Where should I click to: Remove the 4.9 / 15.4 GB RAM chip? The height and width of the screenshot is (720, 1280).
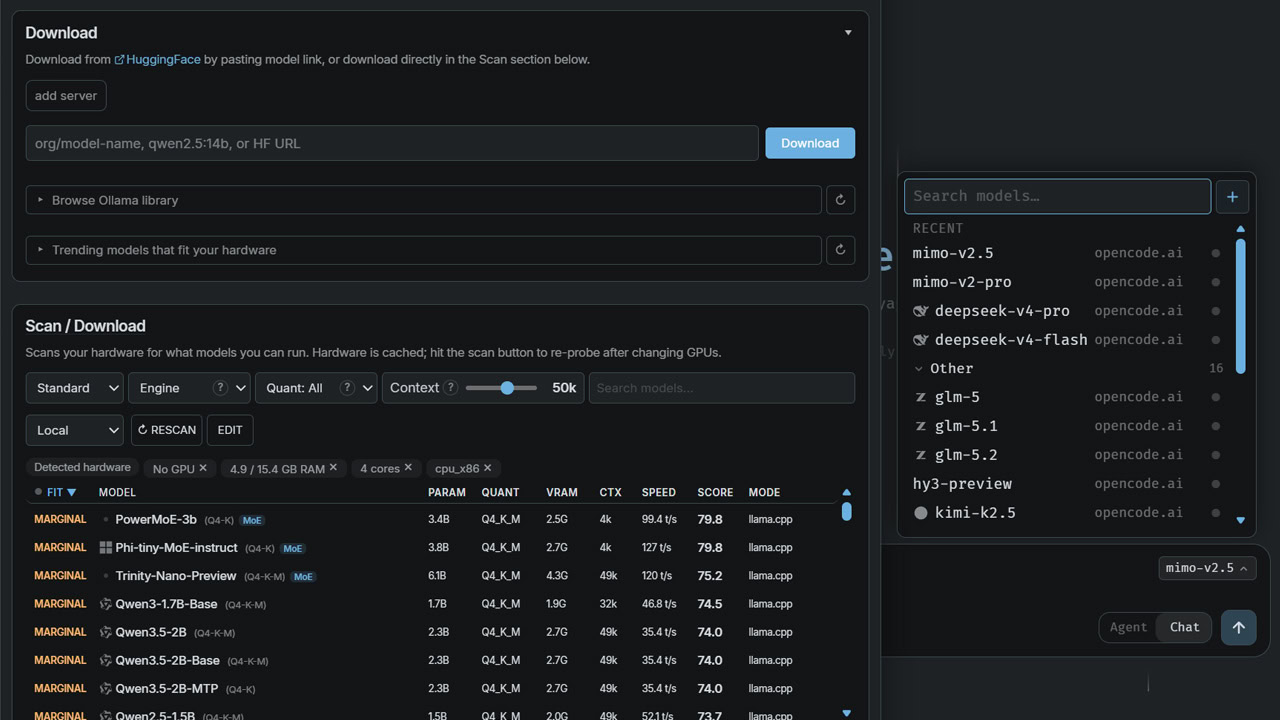[x=333, y=468]
